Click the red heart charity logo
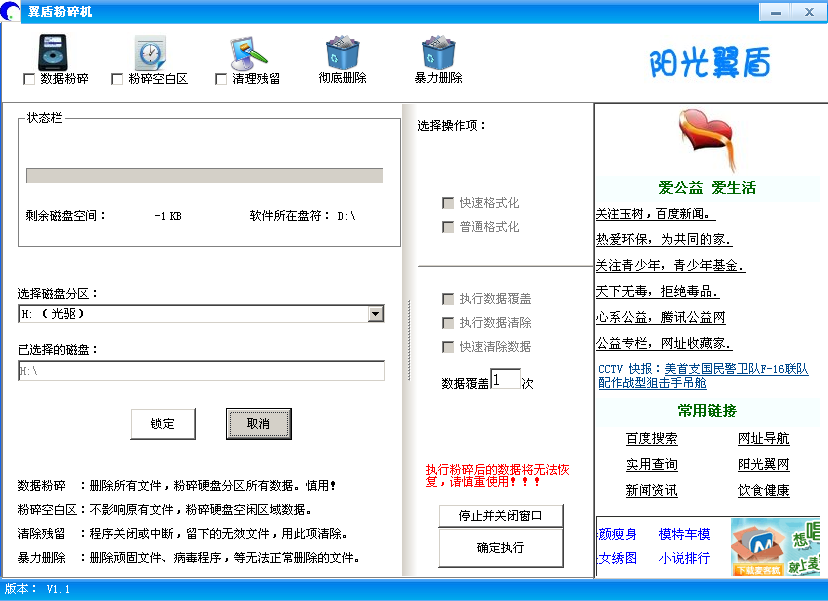This screenshot has height=601, width=828. click(711, 142)
